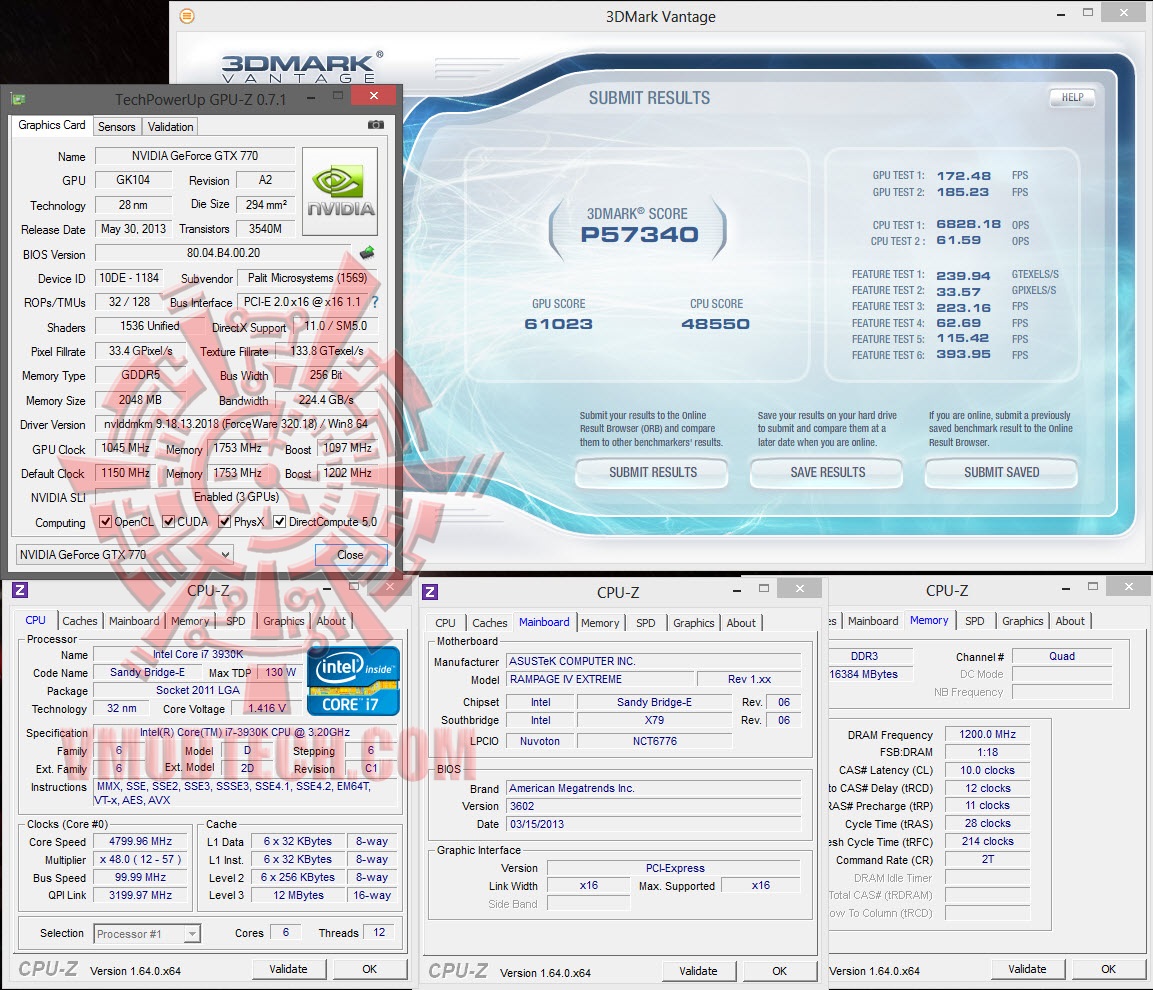
Task: Click the NVIDIA logo in GPU-Z
Action: [x=340, y=191]
